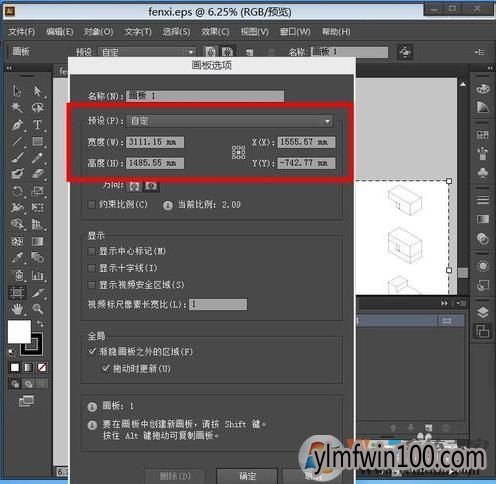Select the Selection (black arrow) tool

[x=17, y=91]
